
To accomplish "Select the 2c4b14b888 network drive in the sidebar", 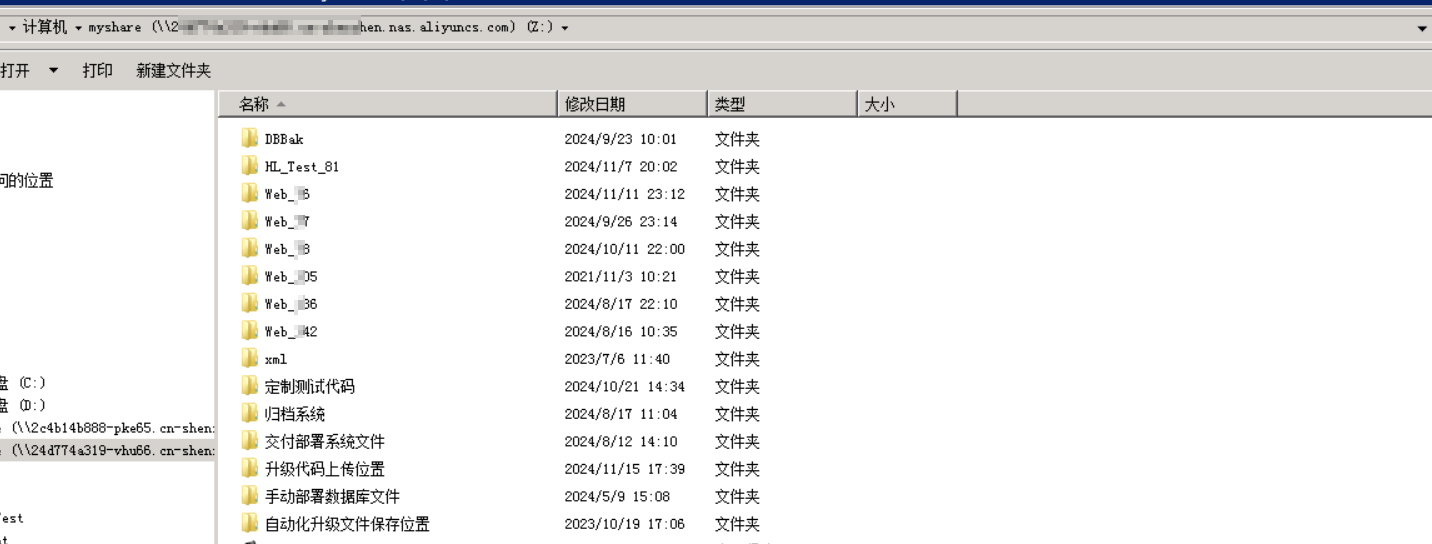I will 107,428.
